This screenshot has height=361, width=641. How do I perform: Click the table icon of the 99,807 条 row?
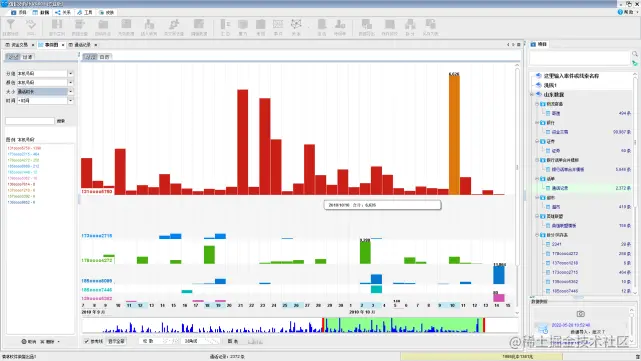coord(548,132)
